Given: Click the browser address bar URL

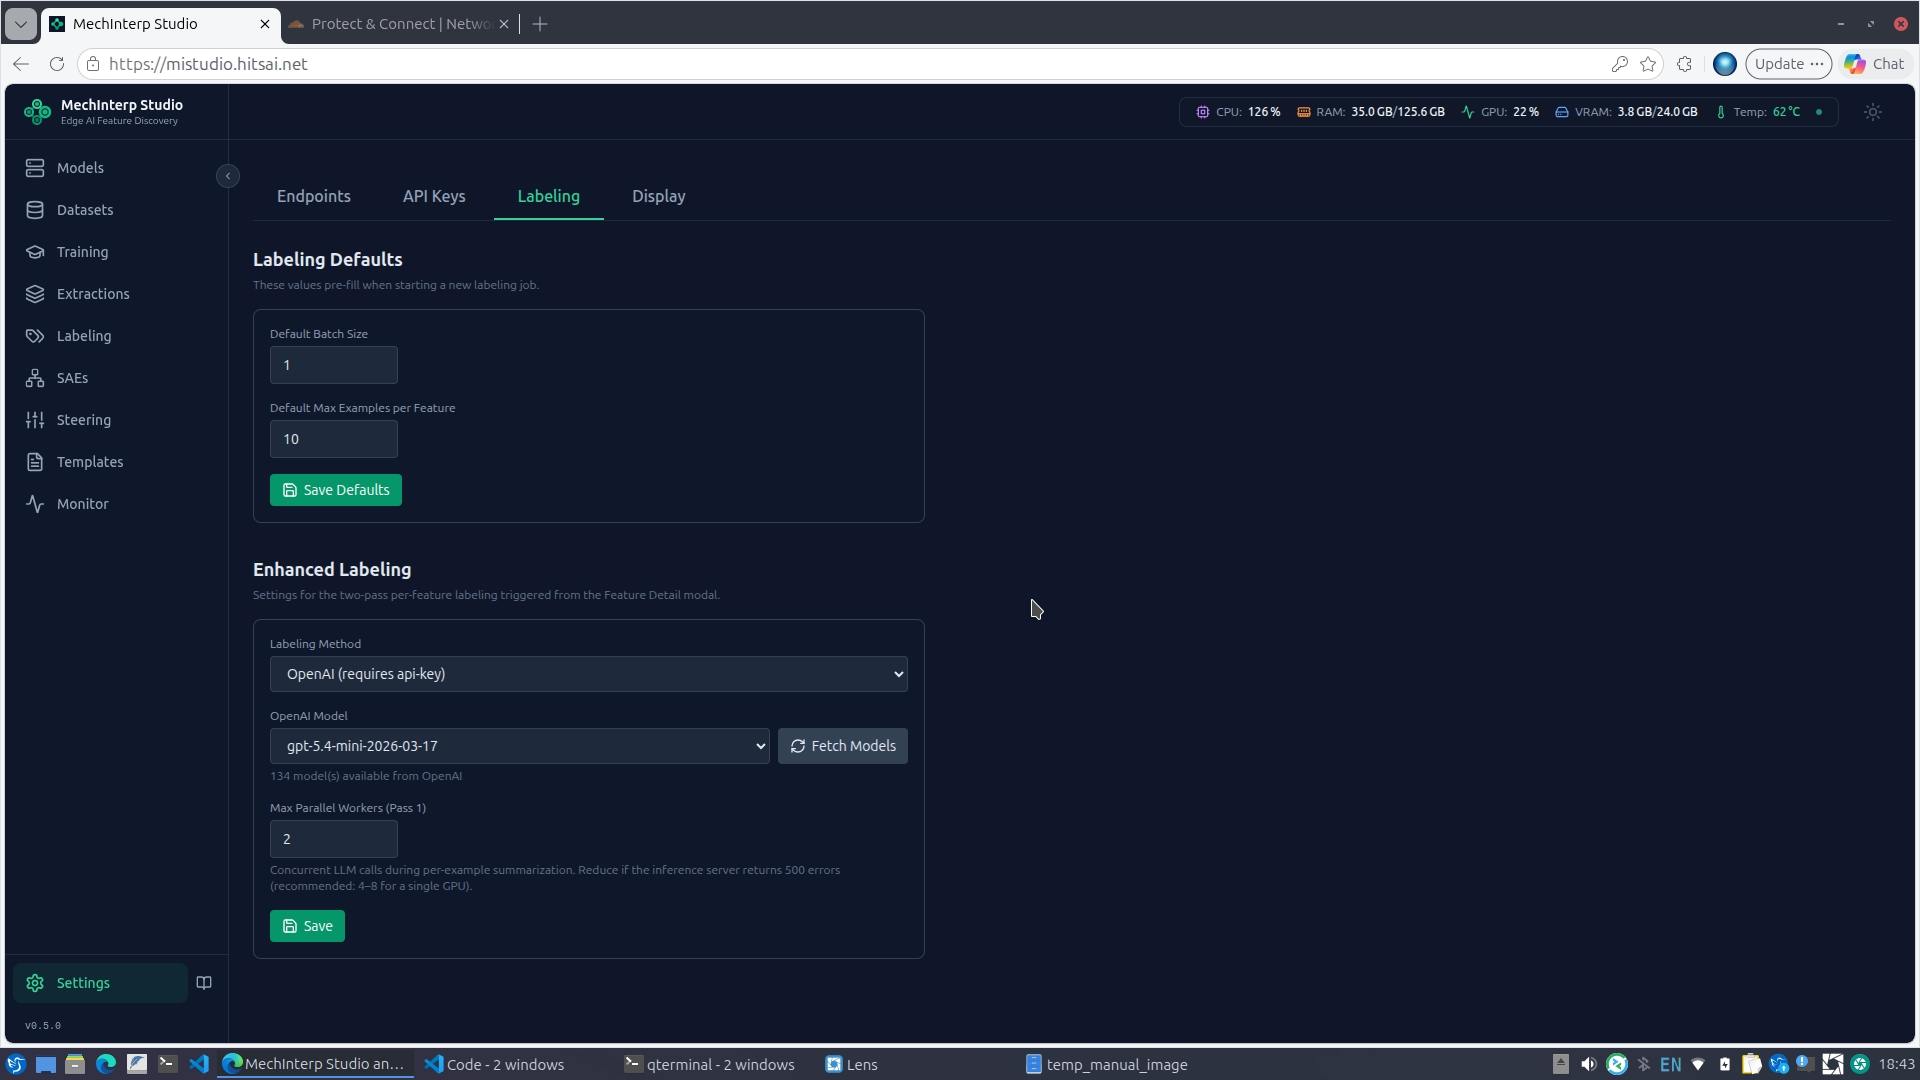Looking at the screenshot, I should coord(208,64).
